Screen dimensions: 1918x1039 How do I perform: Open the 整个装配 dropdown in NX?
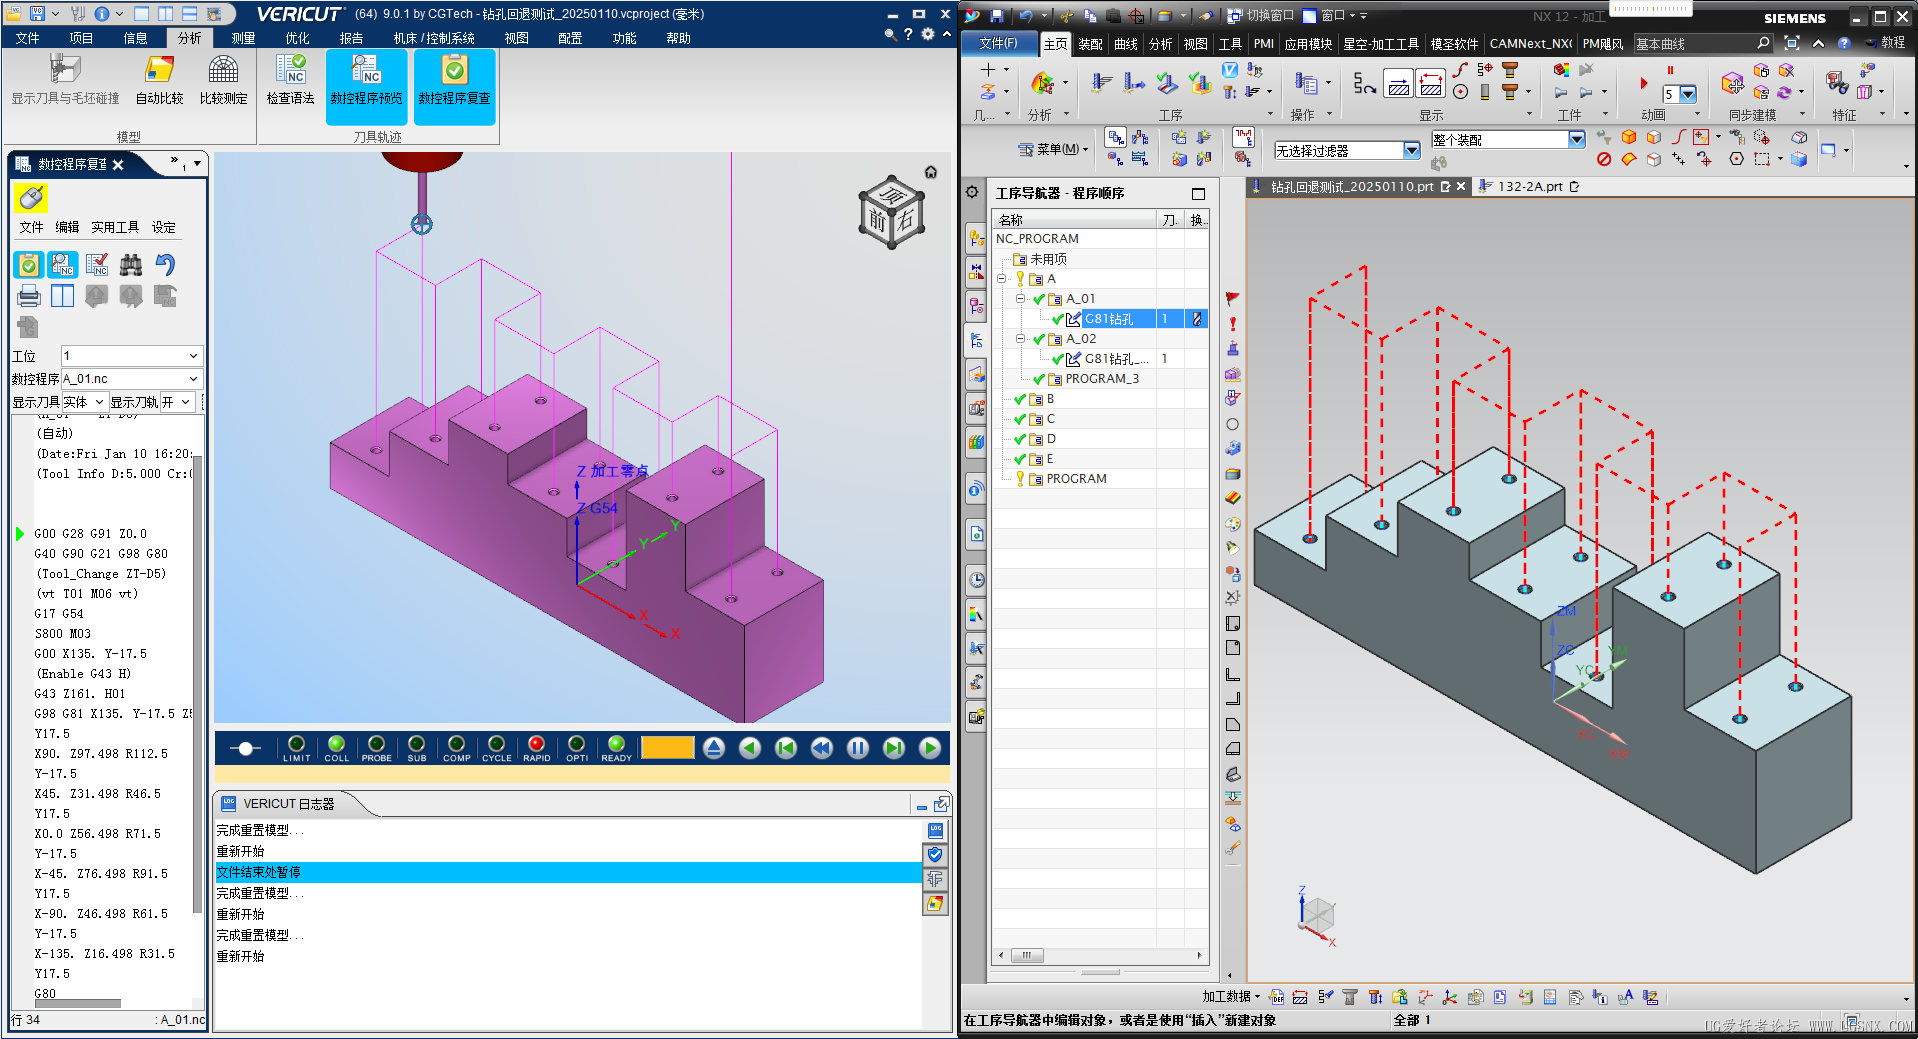(x=1508, y=140)
